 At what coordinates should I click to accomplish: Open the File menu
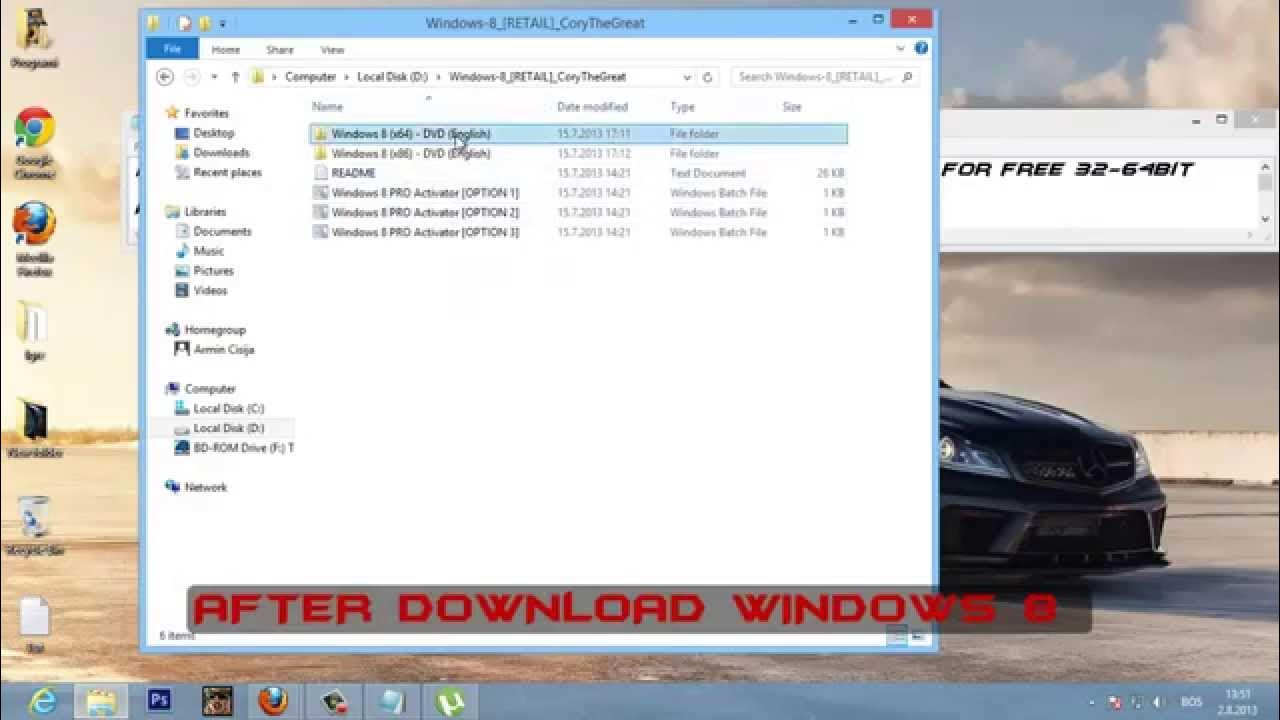172,49
